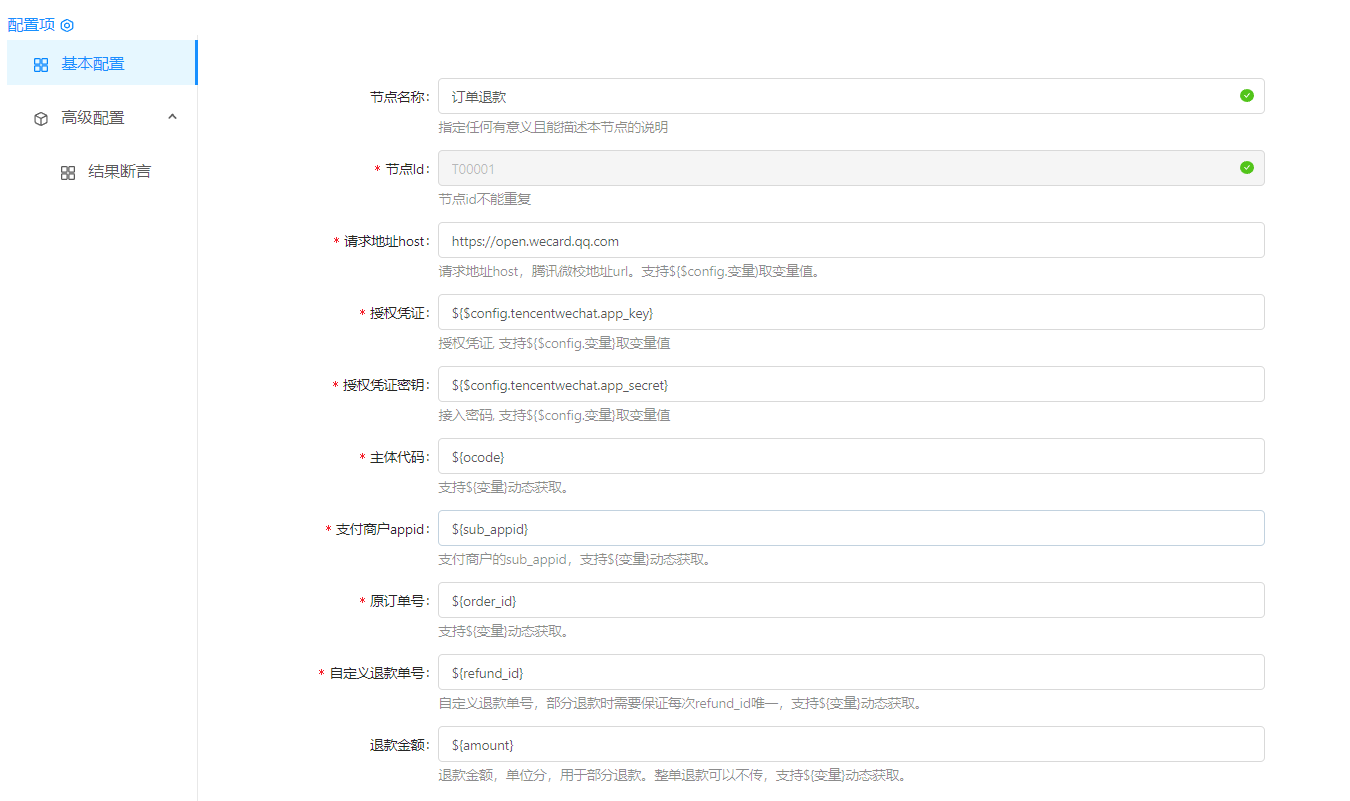This screenshot has height=801, width=1350.
Task: Click the 原订单号 ${order_id} field
Action: (850, 600)
